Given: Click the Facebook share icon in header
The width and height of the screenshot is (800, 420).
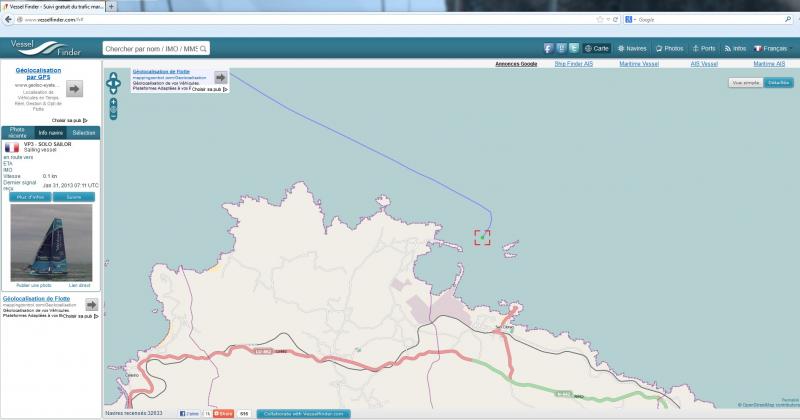Looking at the screenshot, I should [x=548, y=48].
